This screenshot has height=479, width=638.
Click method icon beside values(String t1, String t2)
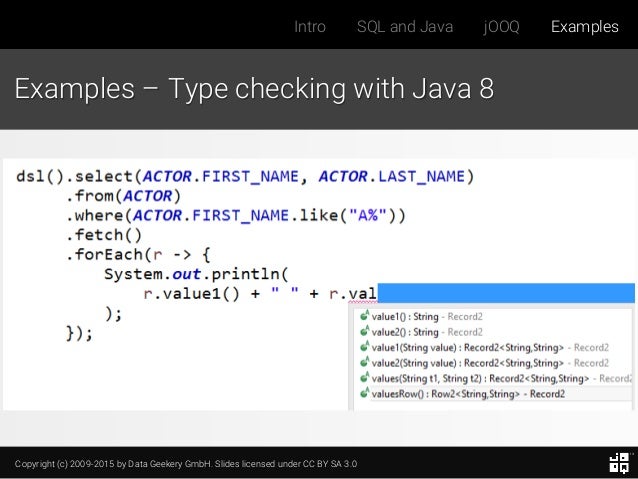pos(365,377)
